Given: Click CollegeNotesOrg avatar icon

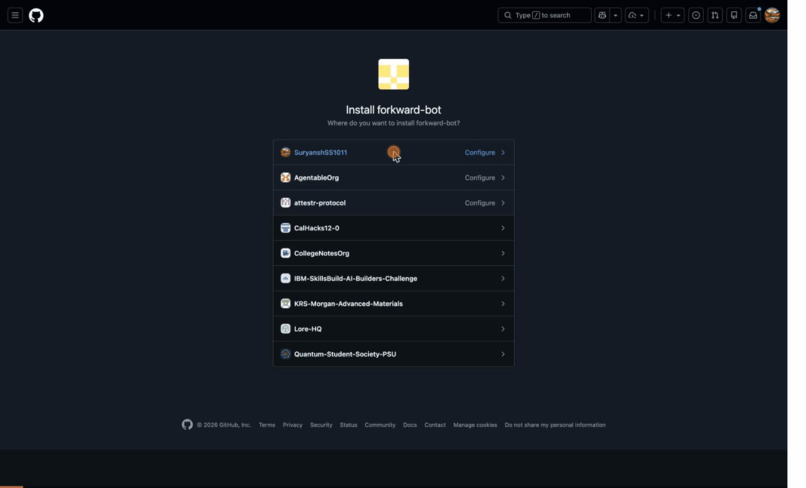Looking at the screenshot, I should [x=285, y=253].
